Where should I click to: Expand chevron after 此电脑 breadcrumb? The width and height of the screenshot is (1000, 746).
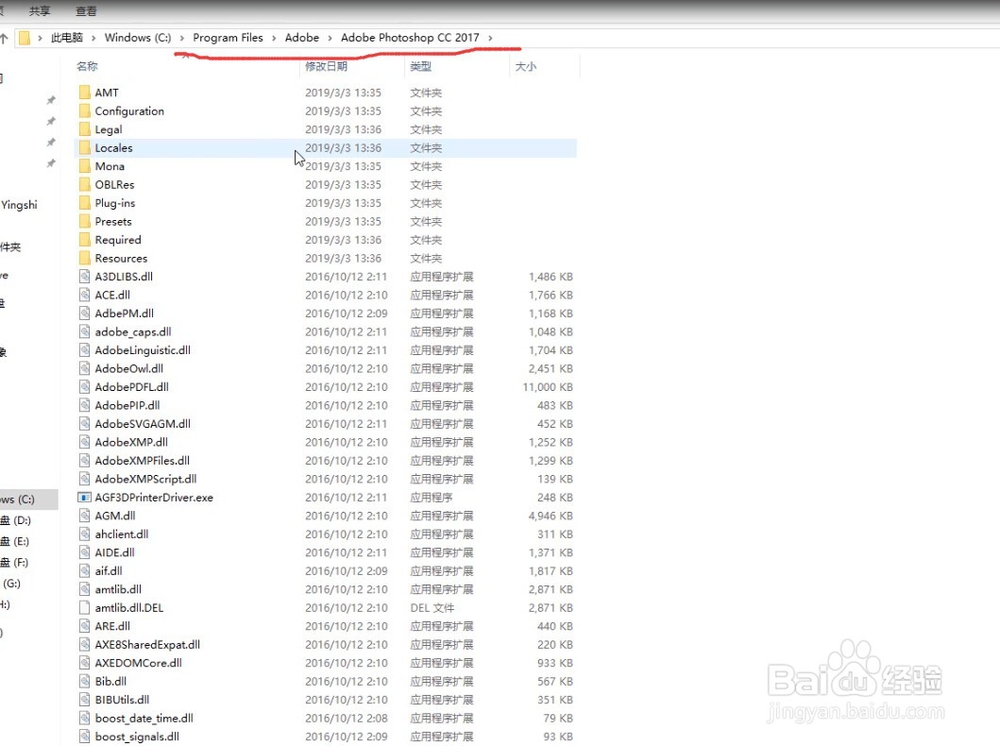tap(94, 38)
